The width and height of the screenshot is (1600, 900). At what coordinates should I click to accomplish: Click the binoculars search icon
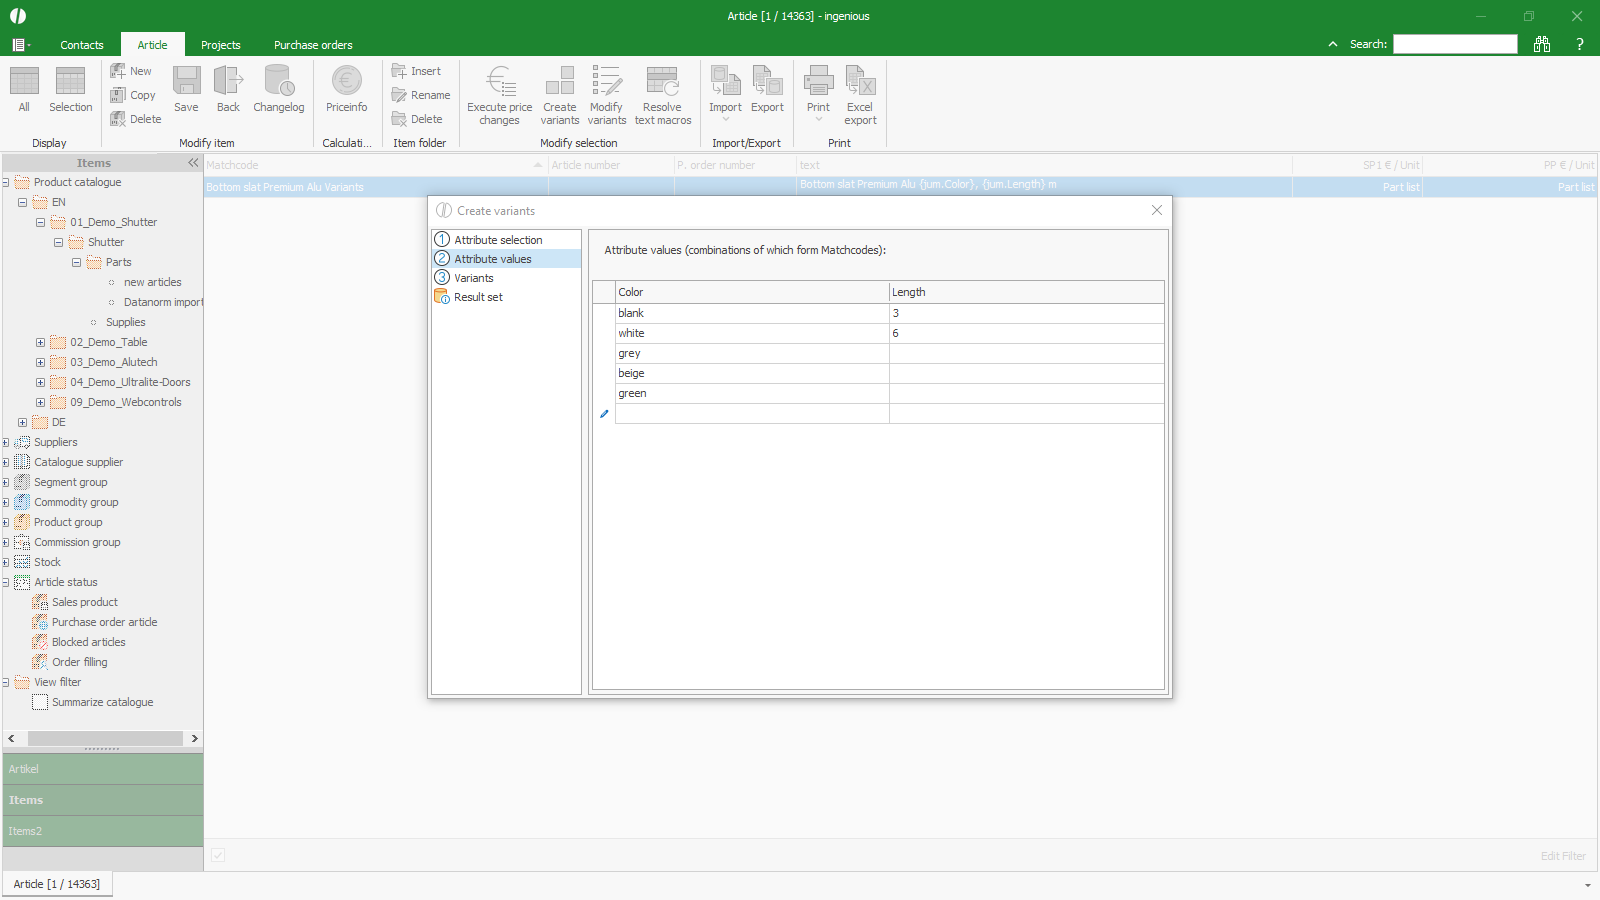coord(1542,44)
